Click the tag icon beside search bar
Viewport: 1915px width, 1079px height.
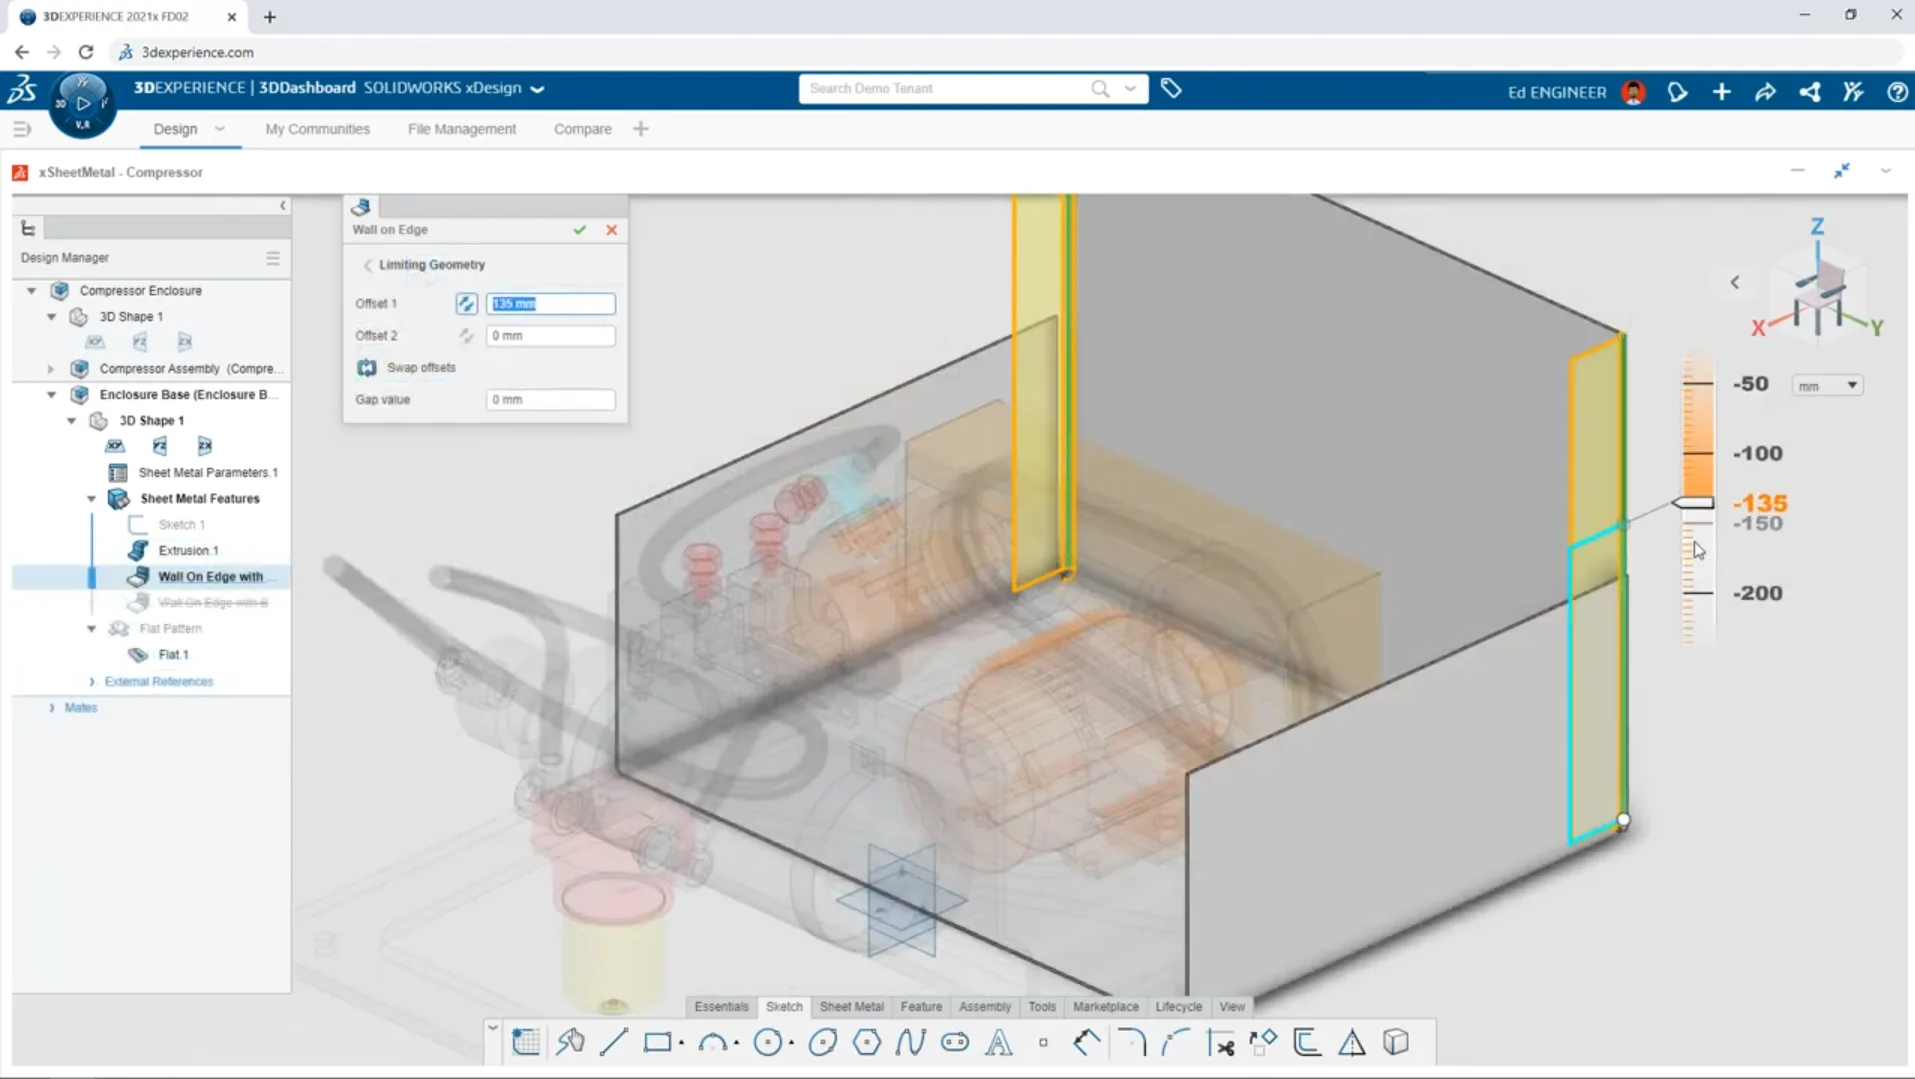pyautogui.click(x=1171, y=89)
